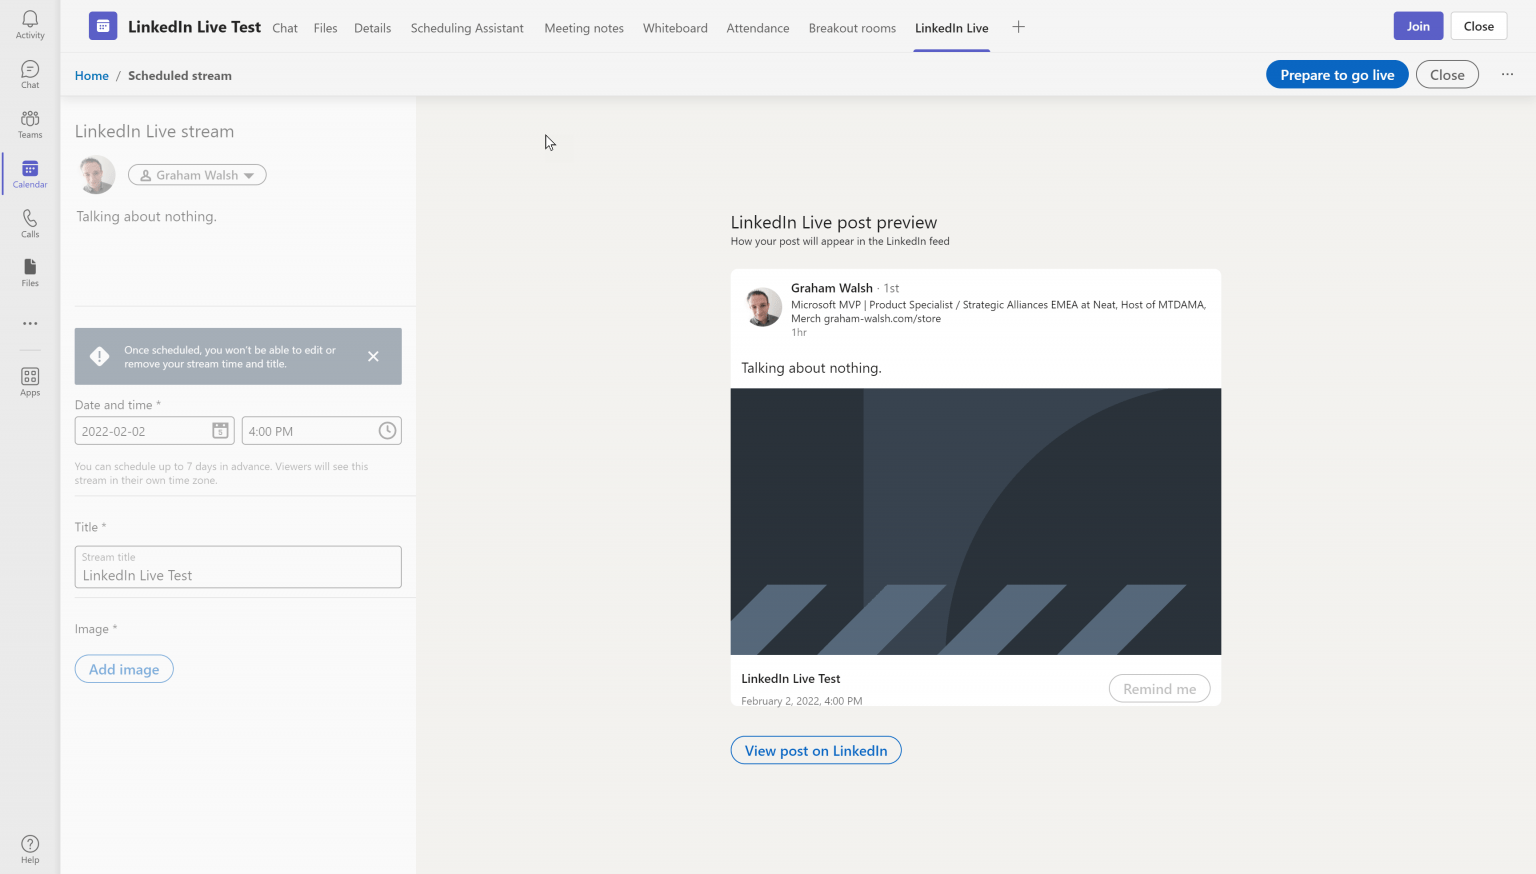Click the Prepare to go live button
This screenshot has height=874, width=1536.
tap(1337, 74)
